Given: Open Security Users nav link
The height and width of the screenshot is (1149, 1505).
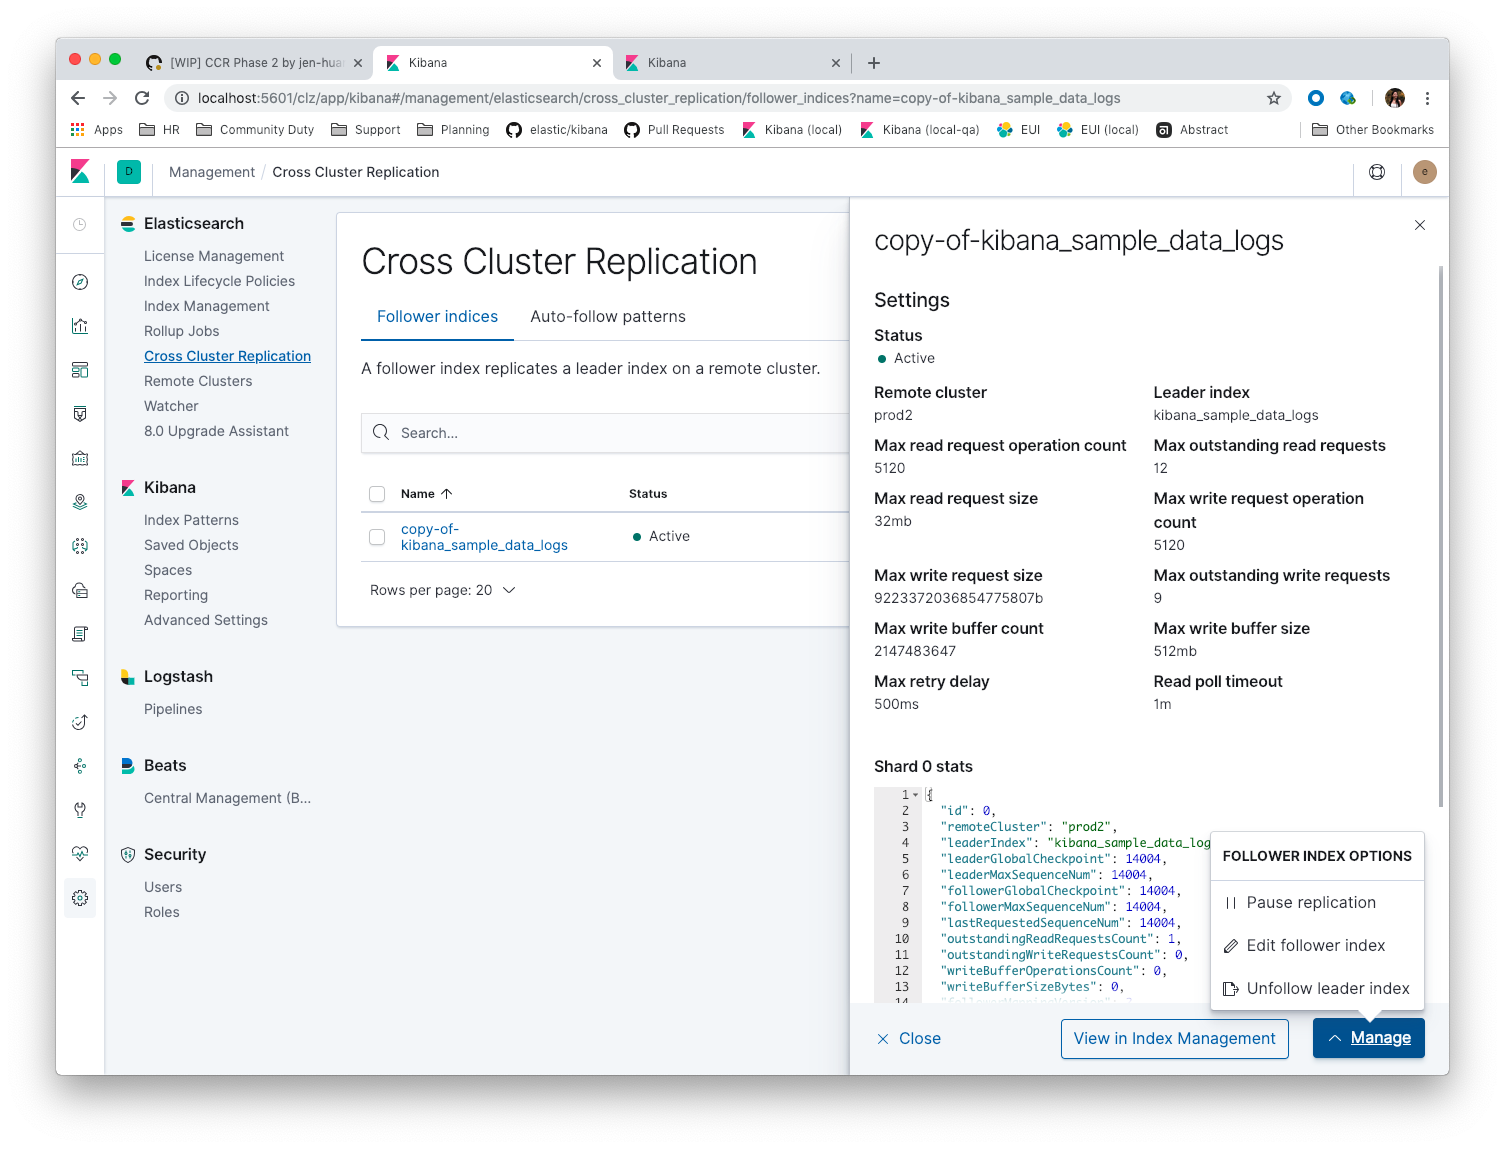Looking at the screenshot, I should click(163, 887).
